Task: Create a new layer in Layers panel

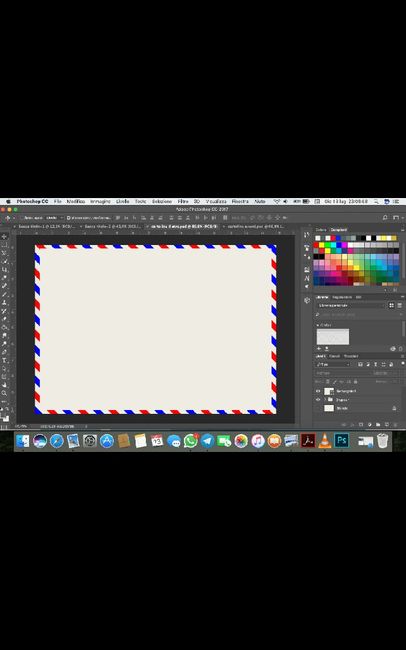Action: point(387,424)
